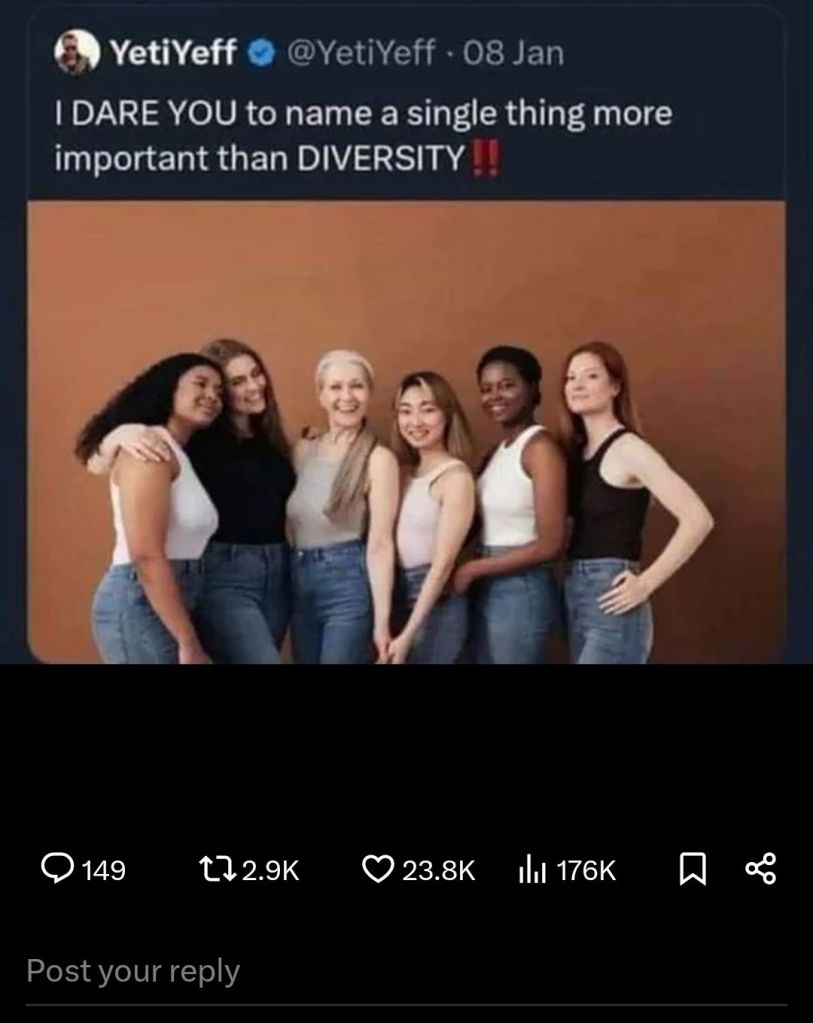Open the views bar chart icon
This screenshot has height=1023, width=813.
pos(532,870)
